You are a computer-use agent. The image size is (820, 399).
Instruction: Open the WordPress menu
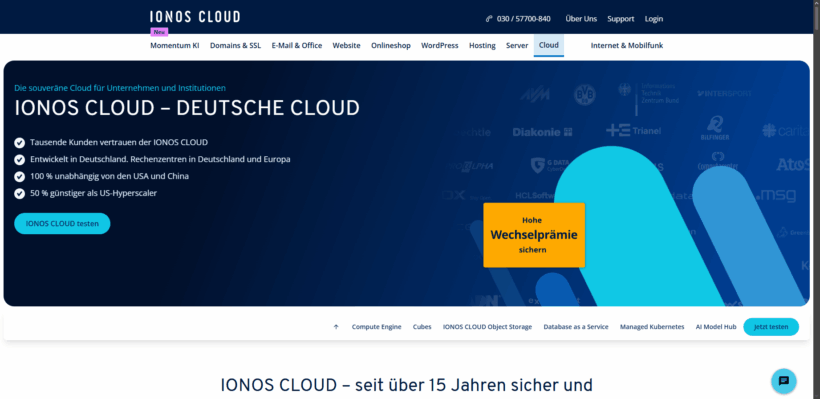click(x=440, y=45)
